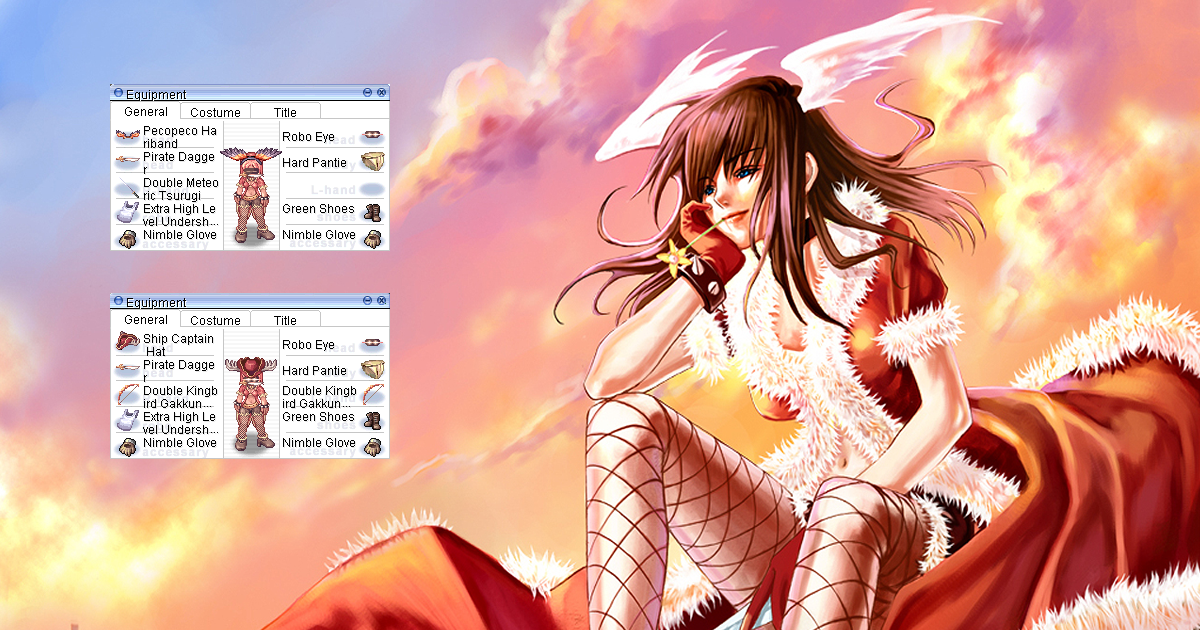
Task: Select Pirate Dagger icon in Pecopeco Hairband window
Action: tap(127, 160)
